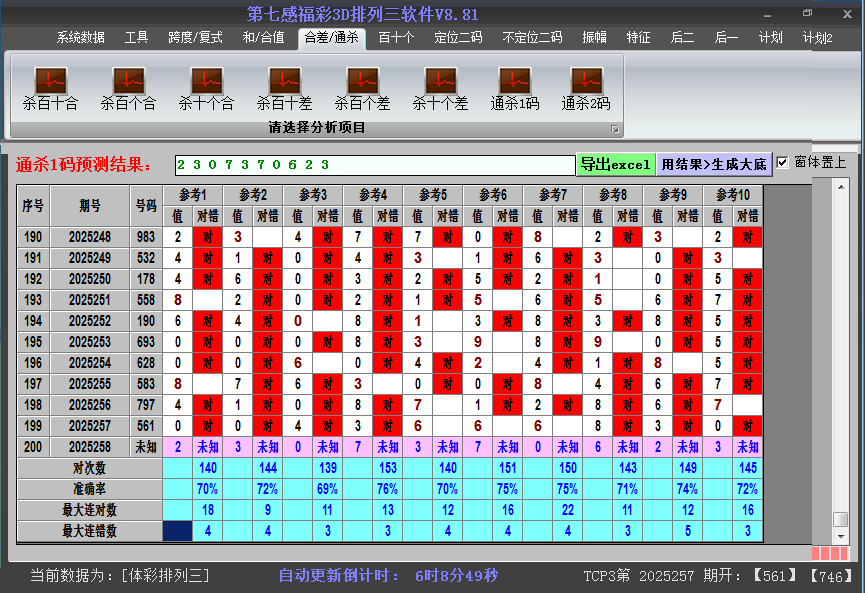Viewport: 865px width, 593px height.
Task: Open the 杀百十差 analysis icon
Action: pos(285,88)
